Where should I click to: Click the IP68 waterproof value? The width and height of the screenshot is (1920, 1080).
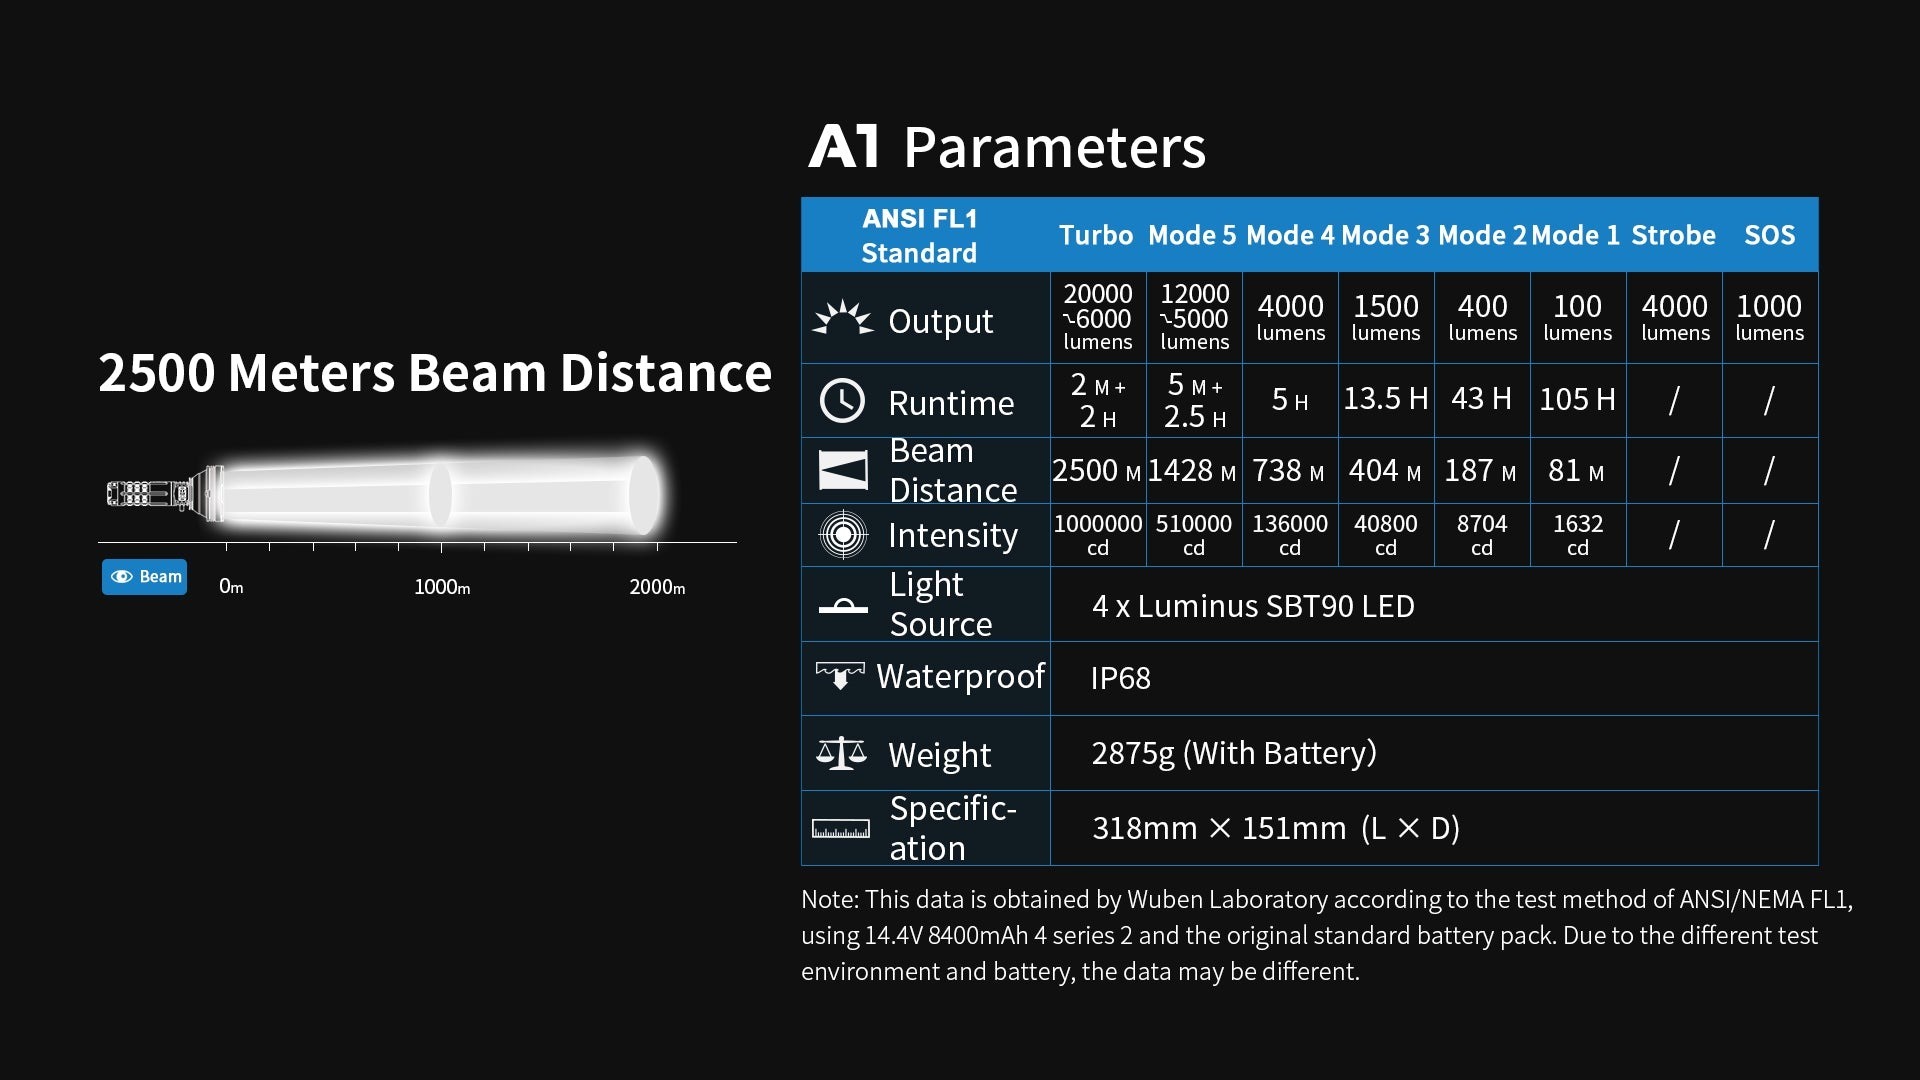[1120, 678]
